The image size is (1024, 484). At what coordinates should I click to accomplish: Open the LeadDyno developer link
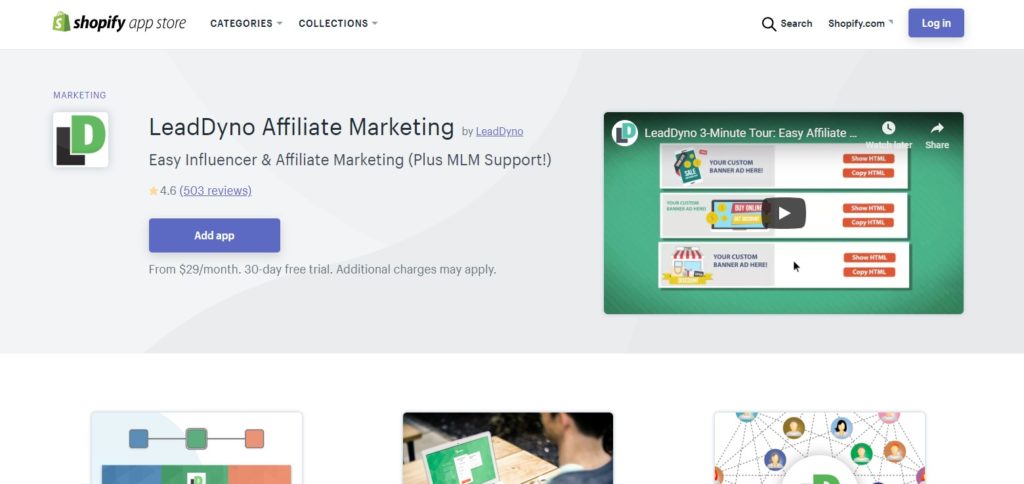(x=500, y=131)
